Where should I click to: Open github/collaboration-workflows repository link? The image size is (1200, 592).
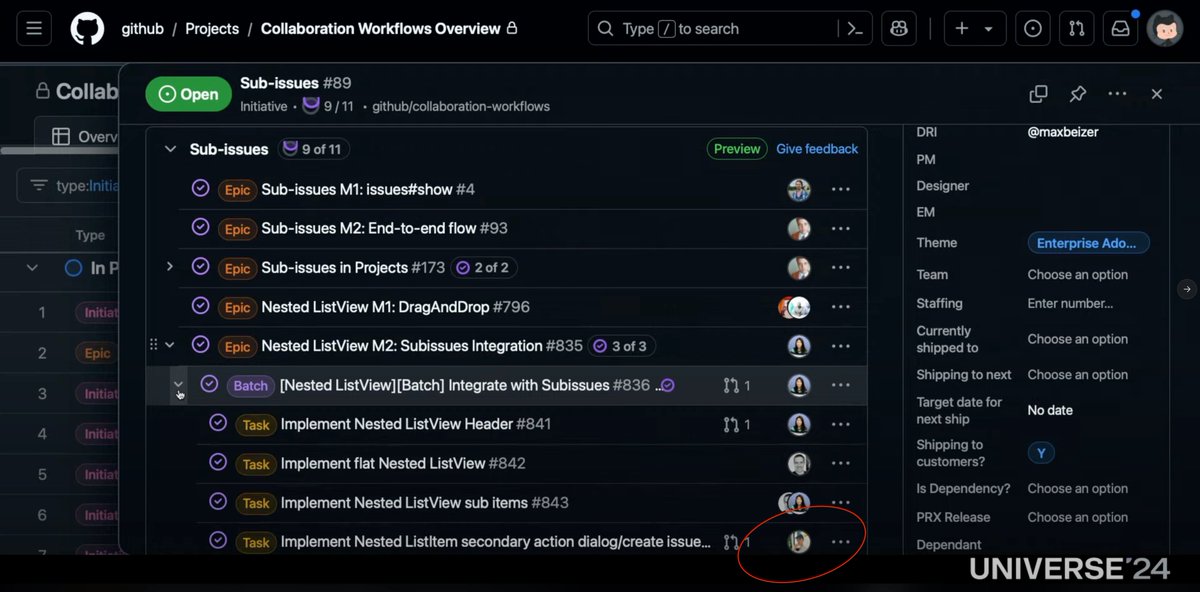[x=461, y=106]
